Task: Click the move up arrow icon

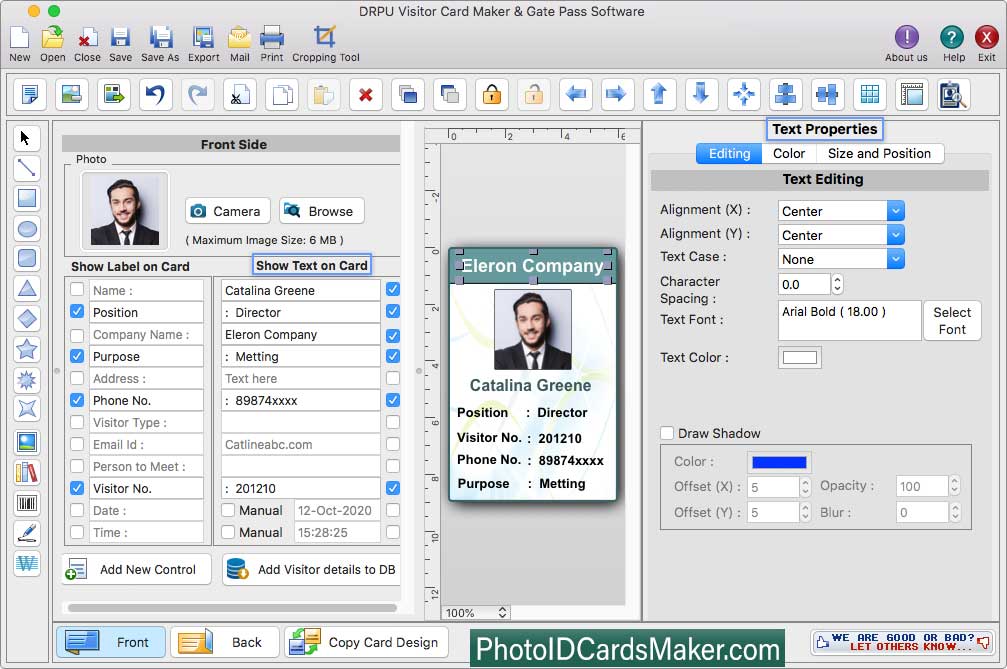Action: (659, 94)
